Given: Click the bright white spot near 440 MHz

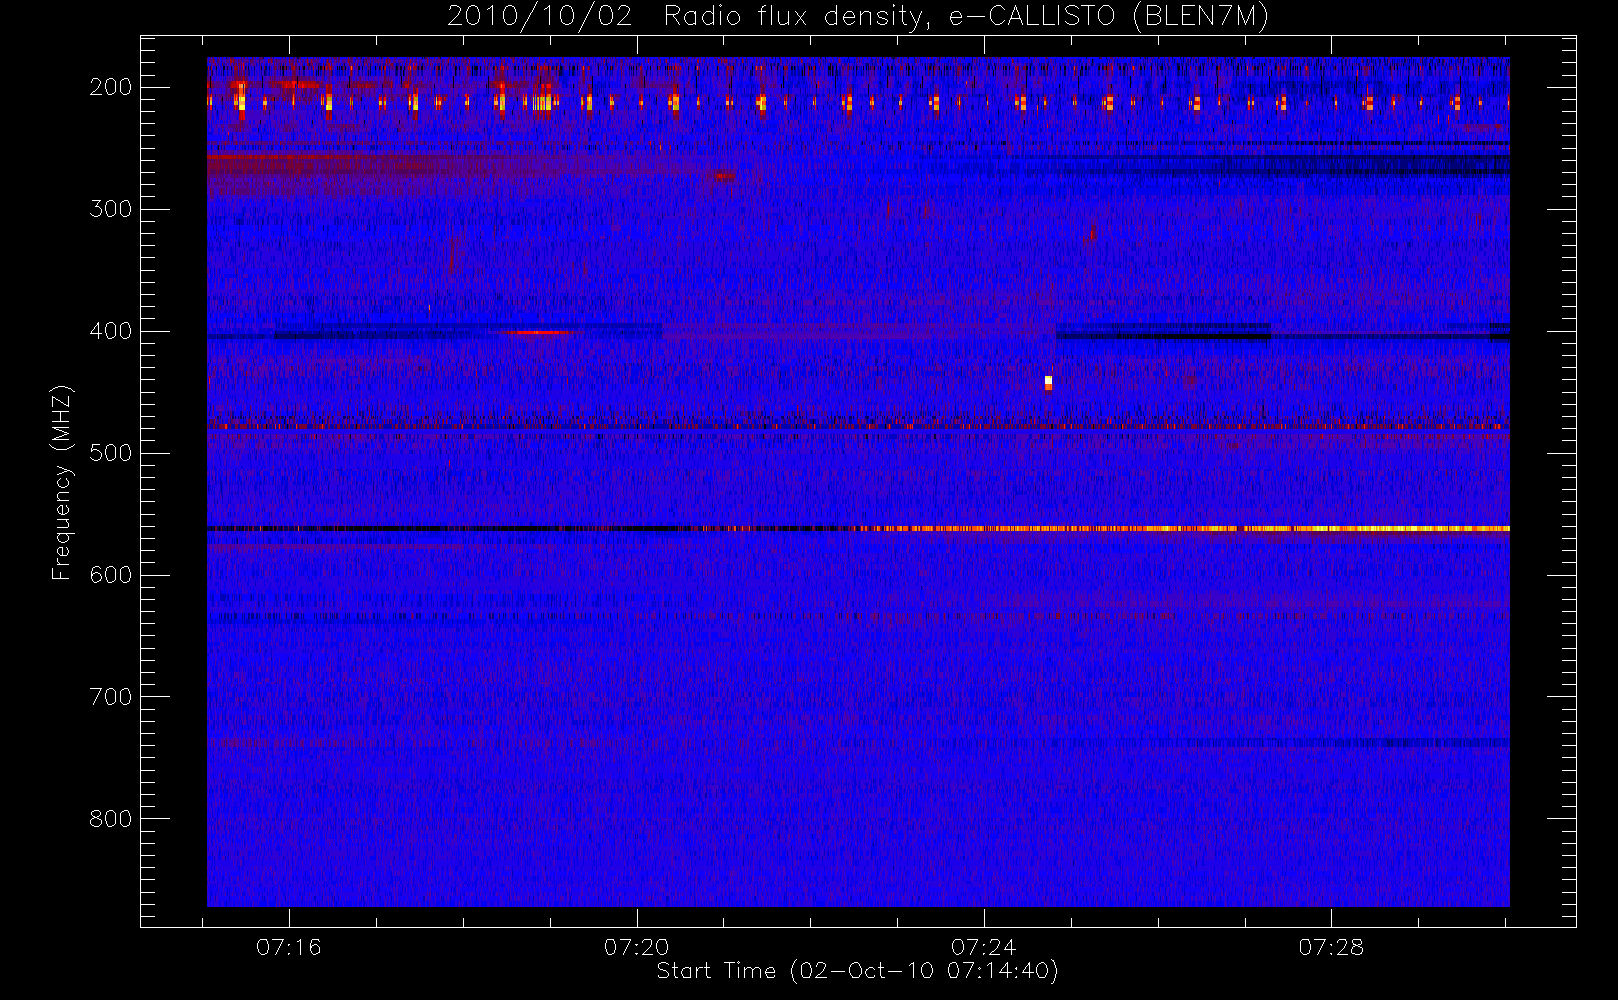Looking at the screenshot, I should (x=1048, y=382).
